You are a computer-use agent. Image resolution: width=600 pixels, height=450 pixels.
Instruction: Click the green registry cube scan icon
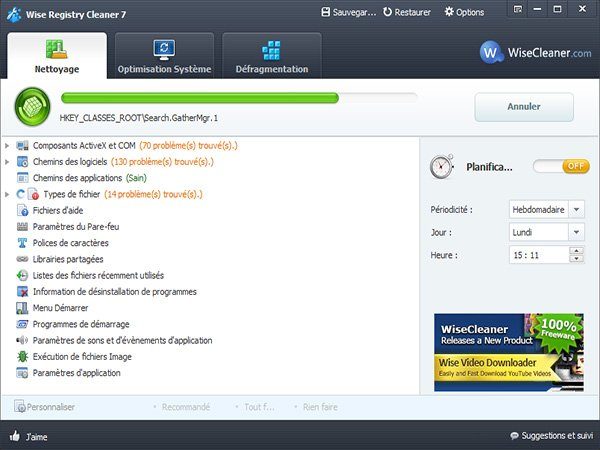(x=33, y=107)
